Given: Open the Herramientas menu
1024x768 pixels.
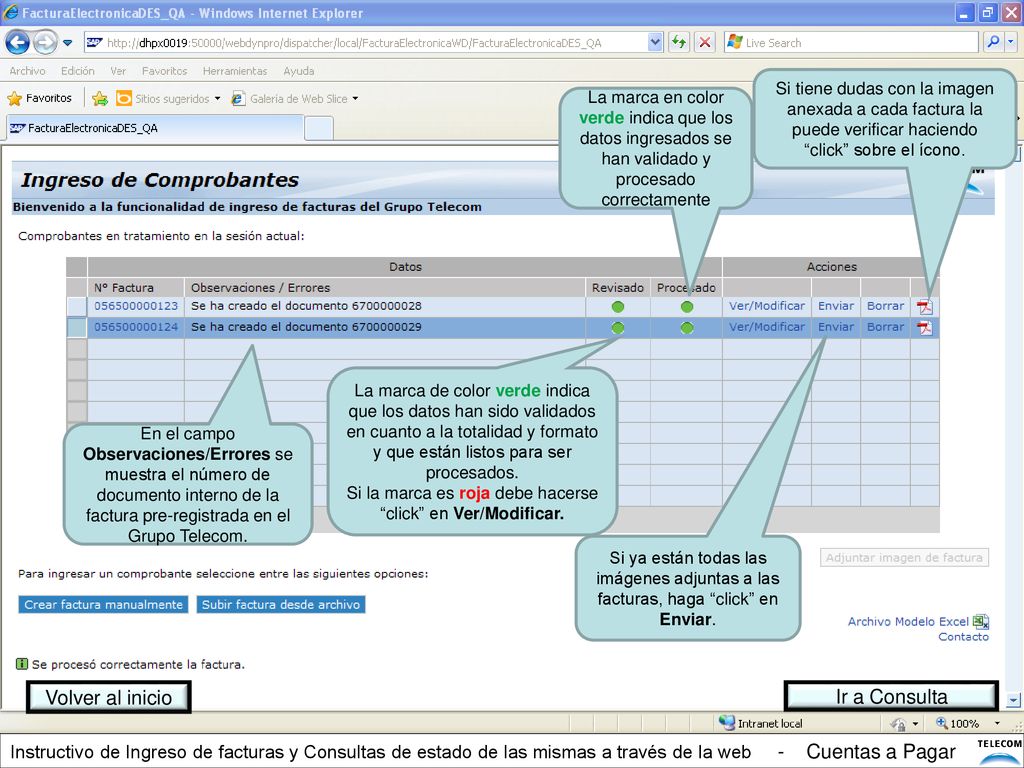Looking at the screenshot, I should (235, 71).
